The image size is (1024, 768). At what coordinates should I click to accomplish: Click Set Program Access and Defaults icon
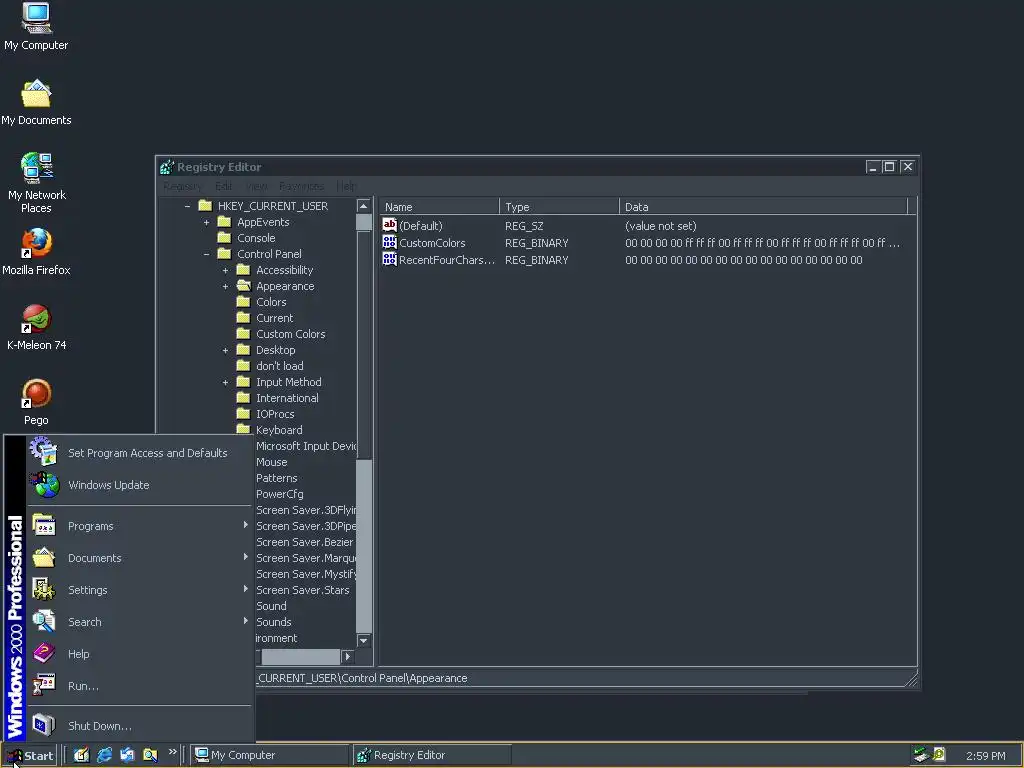click(44, 451)
